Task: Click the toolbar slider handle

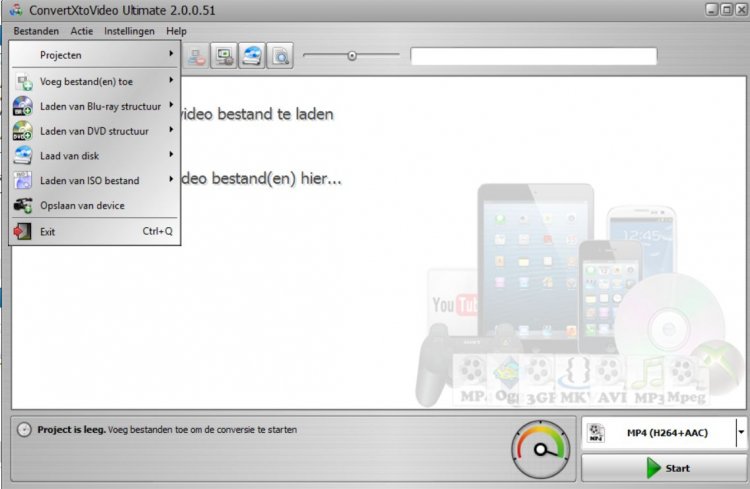Action: (351, 56)
